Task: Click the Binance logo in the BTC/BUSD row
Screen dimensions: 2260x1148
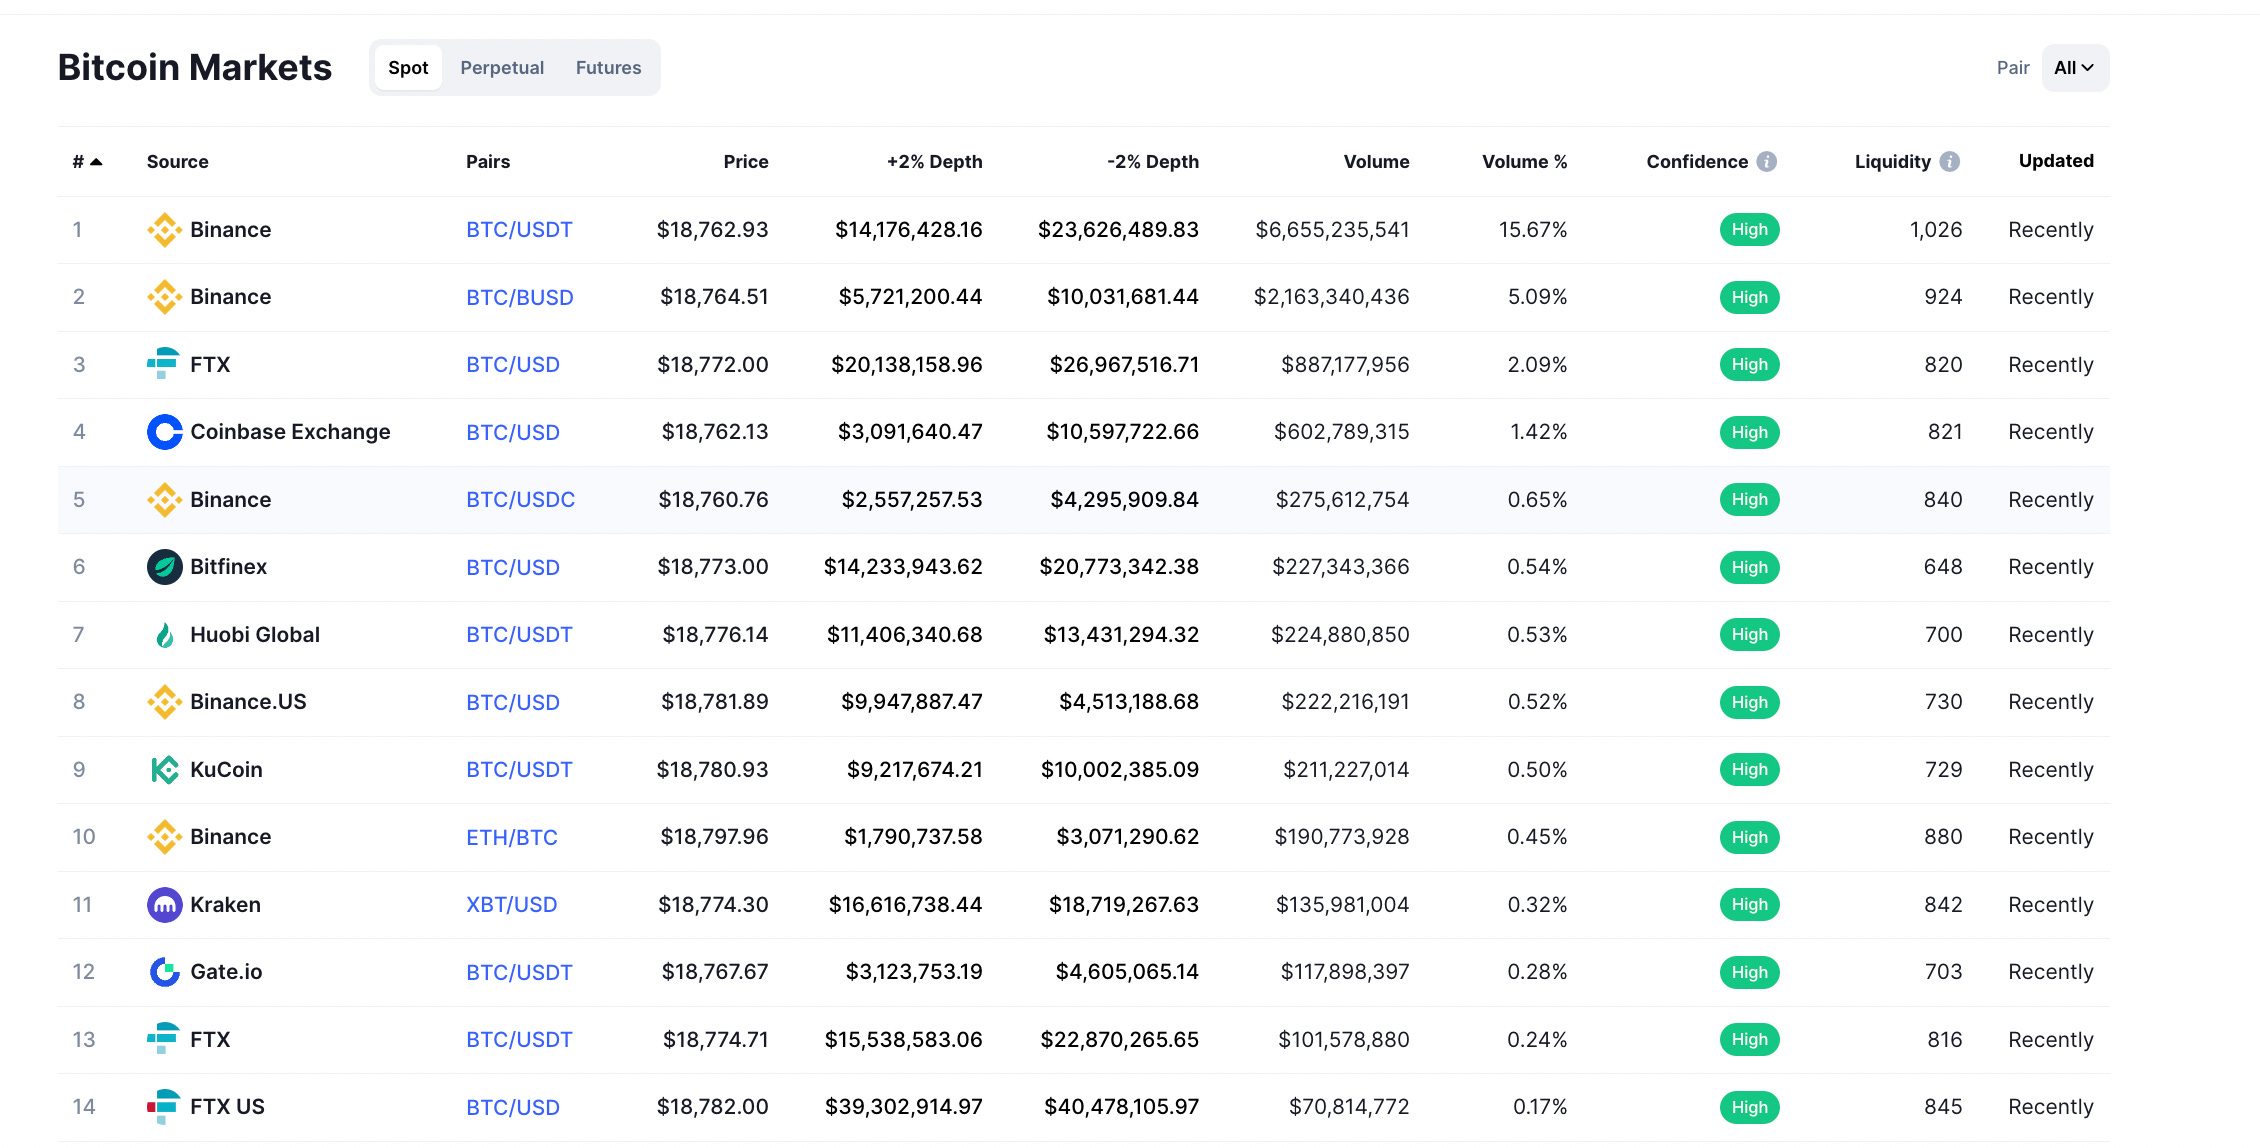Action: pyautogui.click(x=164, y=297)
